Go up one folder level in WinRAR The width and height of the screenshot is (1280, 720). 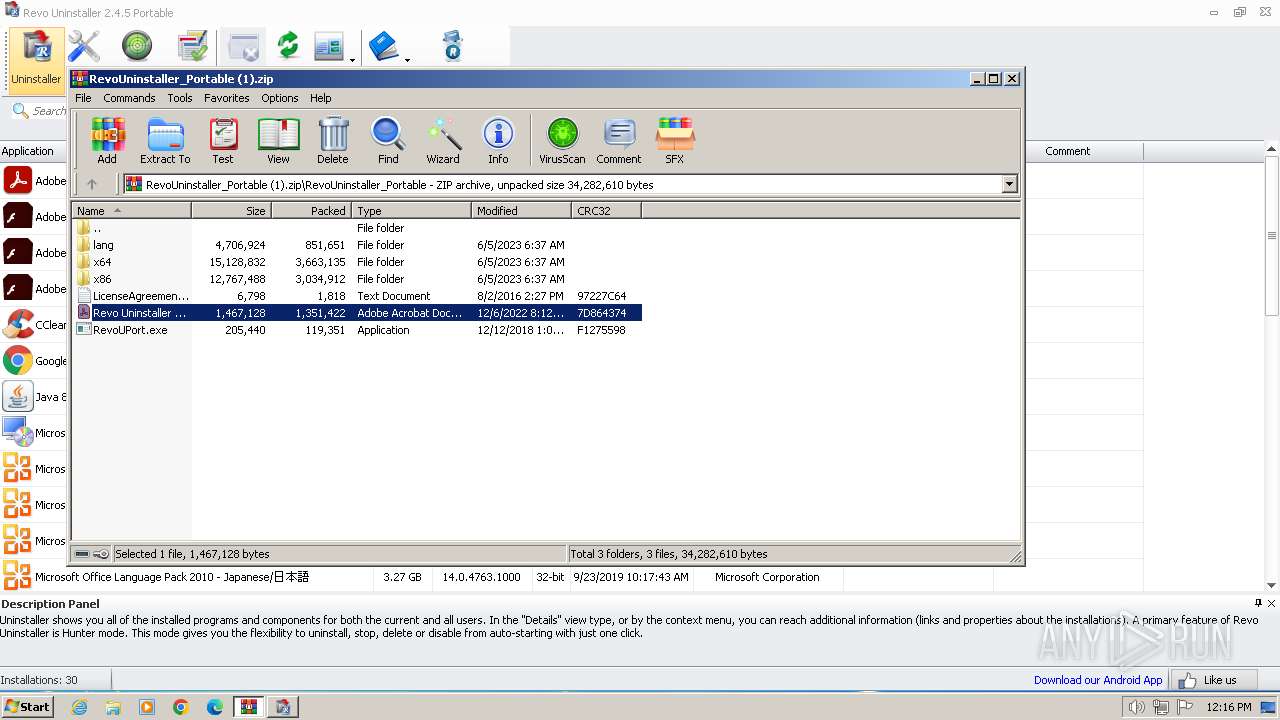[92, 184]
